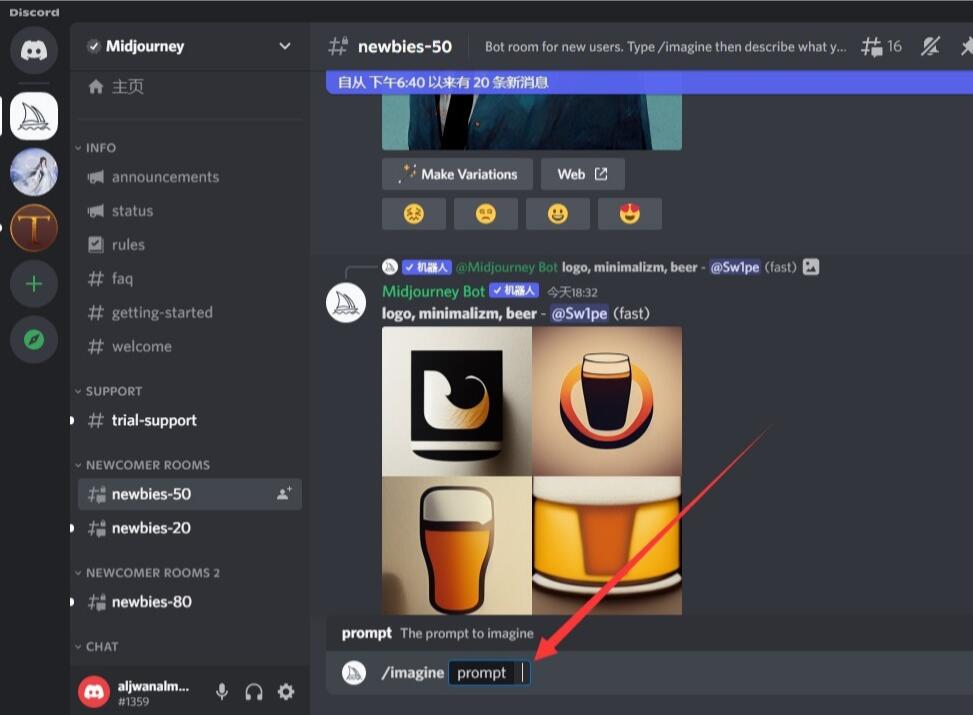This screenshot has height=715, width=973.
Task: Open the announcements channel
Action: (165, 177)
